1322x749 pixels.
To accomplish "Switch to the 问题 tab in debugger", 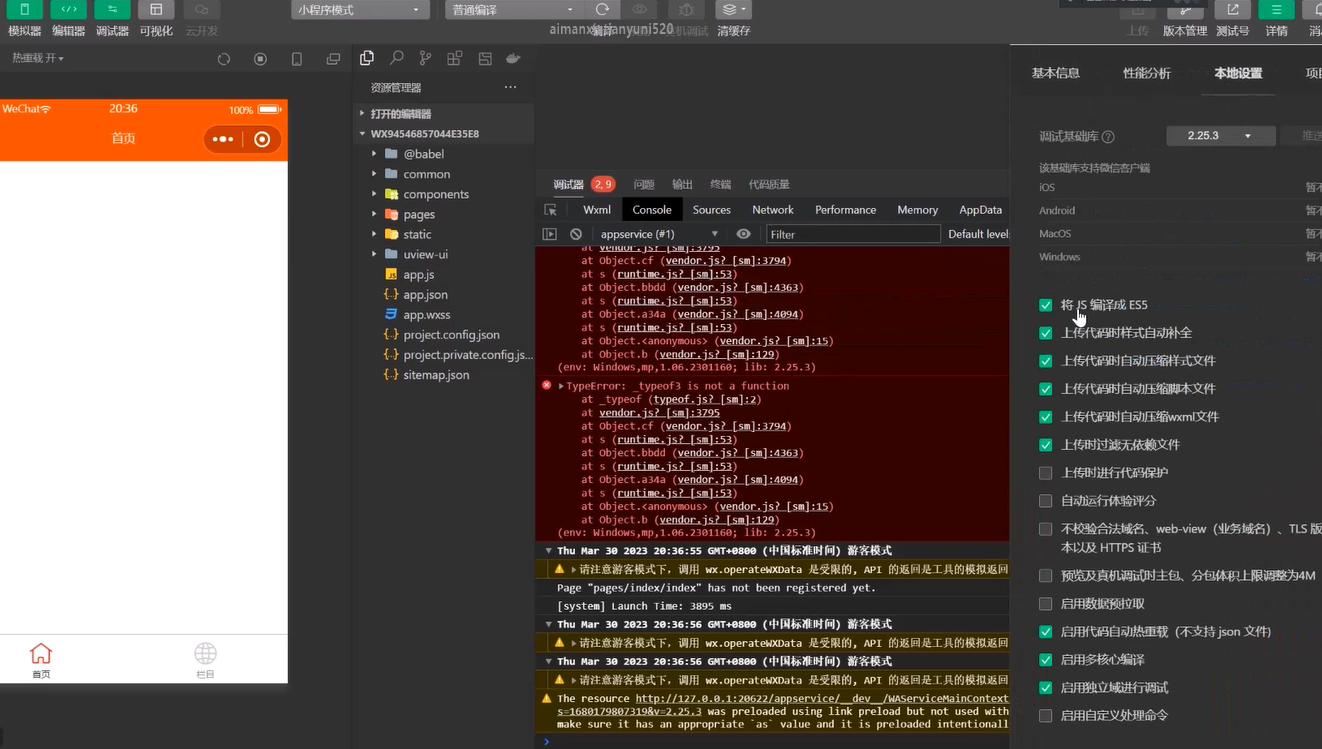I will pos(644,184).
